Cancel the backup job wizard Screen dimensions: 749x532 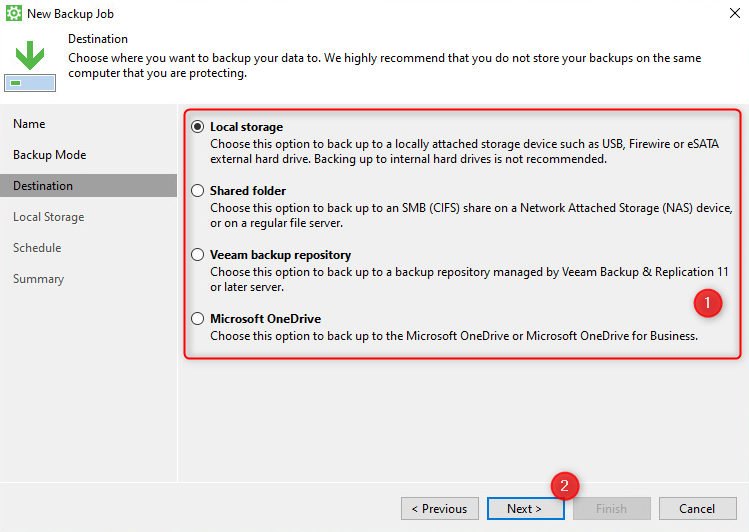[x=697, y=509]
